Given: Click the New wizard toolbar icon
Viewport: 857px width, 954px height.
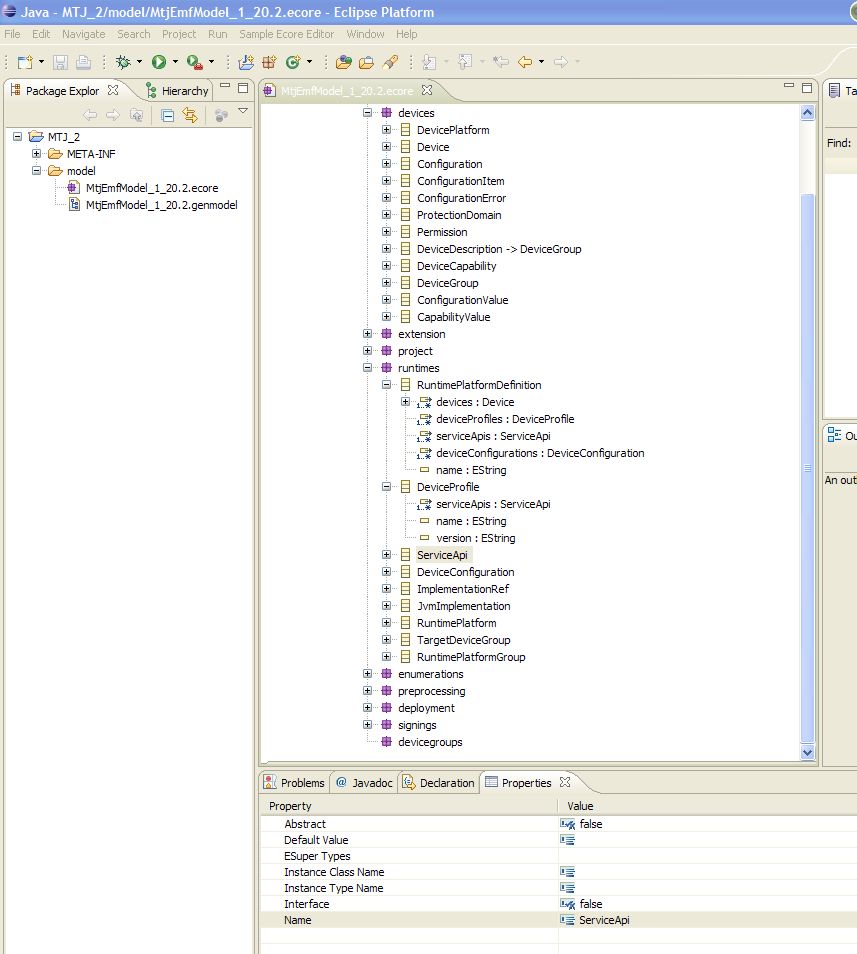Looking at the screenshot, I should 25,61.
